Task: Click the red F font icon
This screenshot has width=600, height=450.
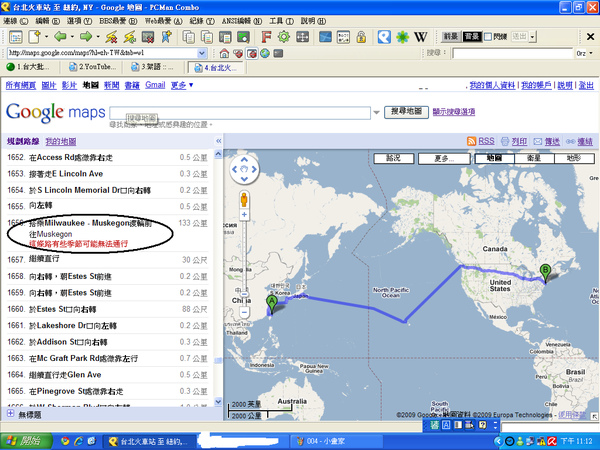Action: pyautogui.click(x=266, y=37)
